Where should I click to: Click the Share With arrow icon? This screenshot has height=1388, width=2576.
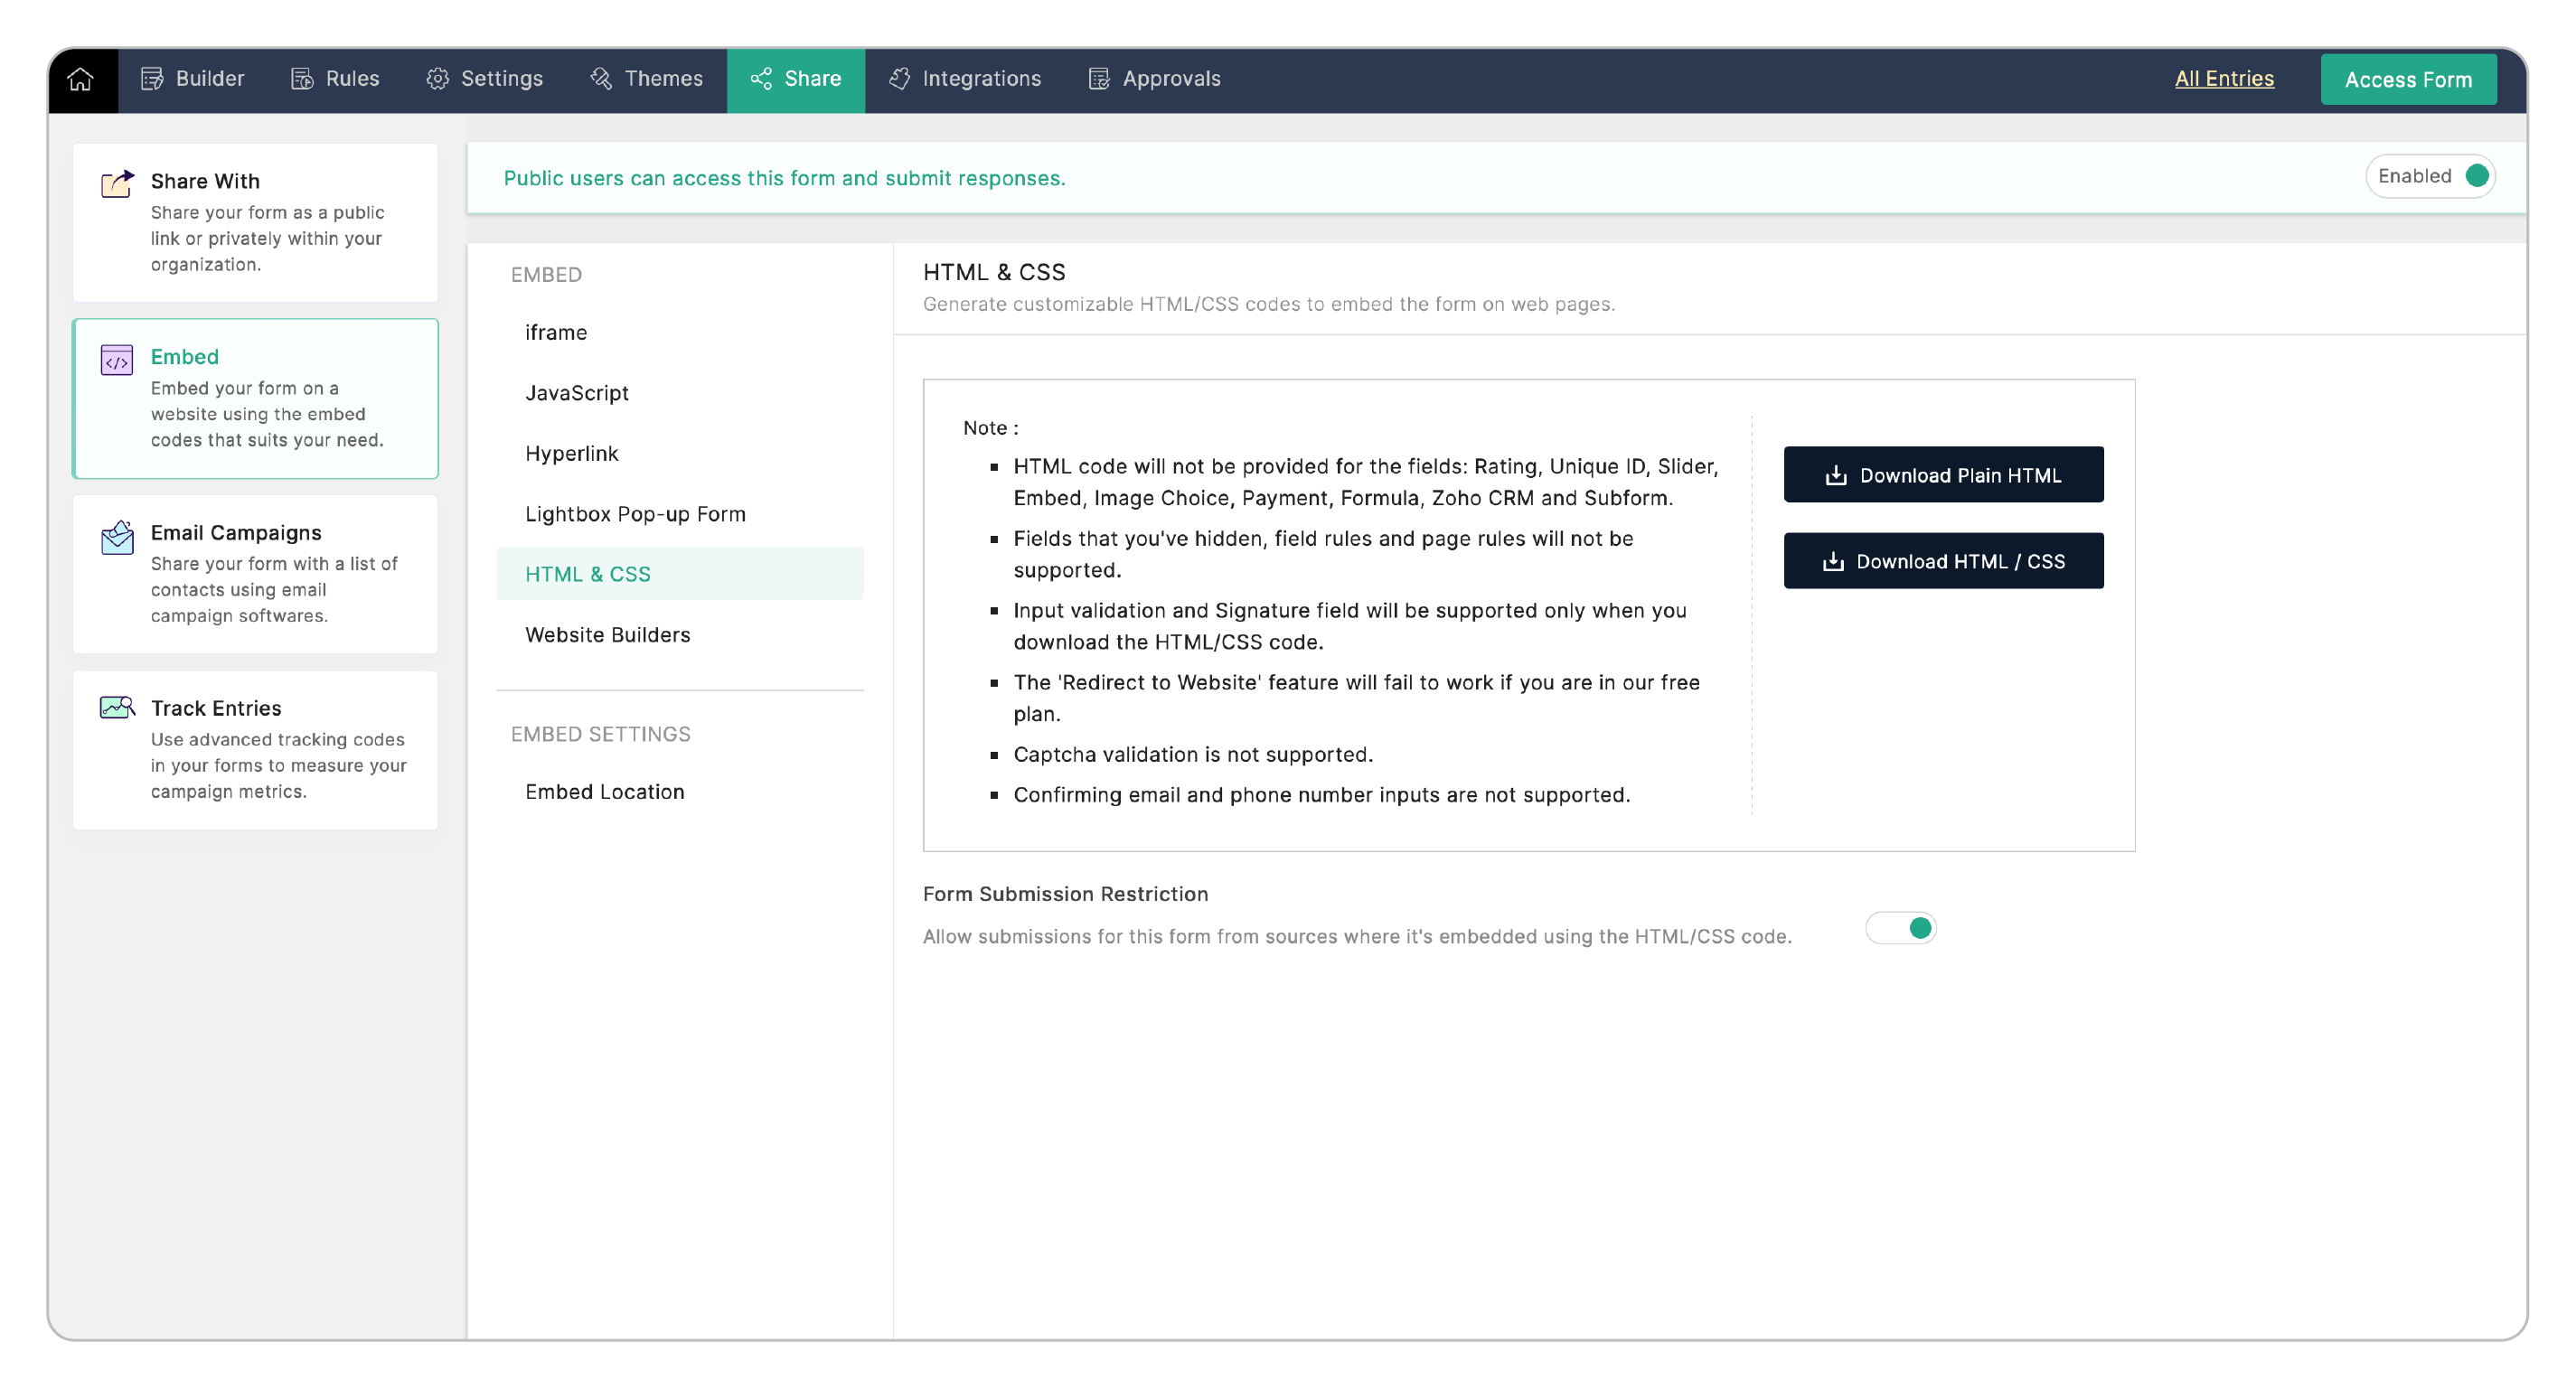pyautogui.click(x=117, y=184)
